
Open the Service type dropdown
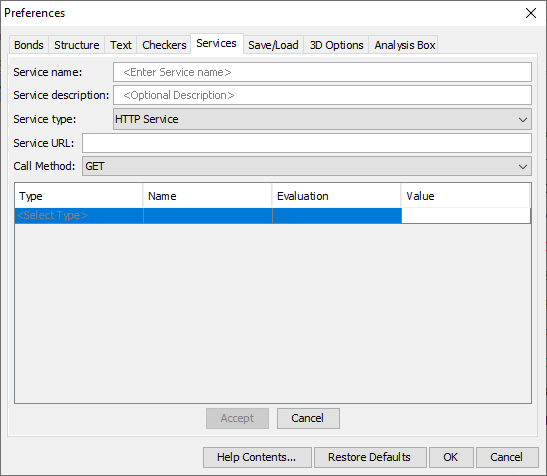coord(322,119)
